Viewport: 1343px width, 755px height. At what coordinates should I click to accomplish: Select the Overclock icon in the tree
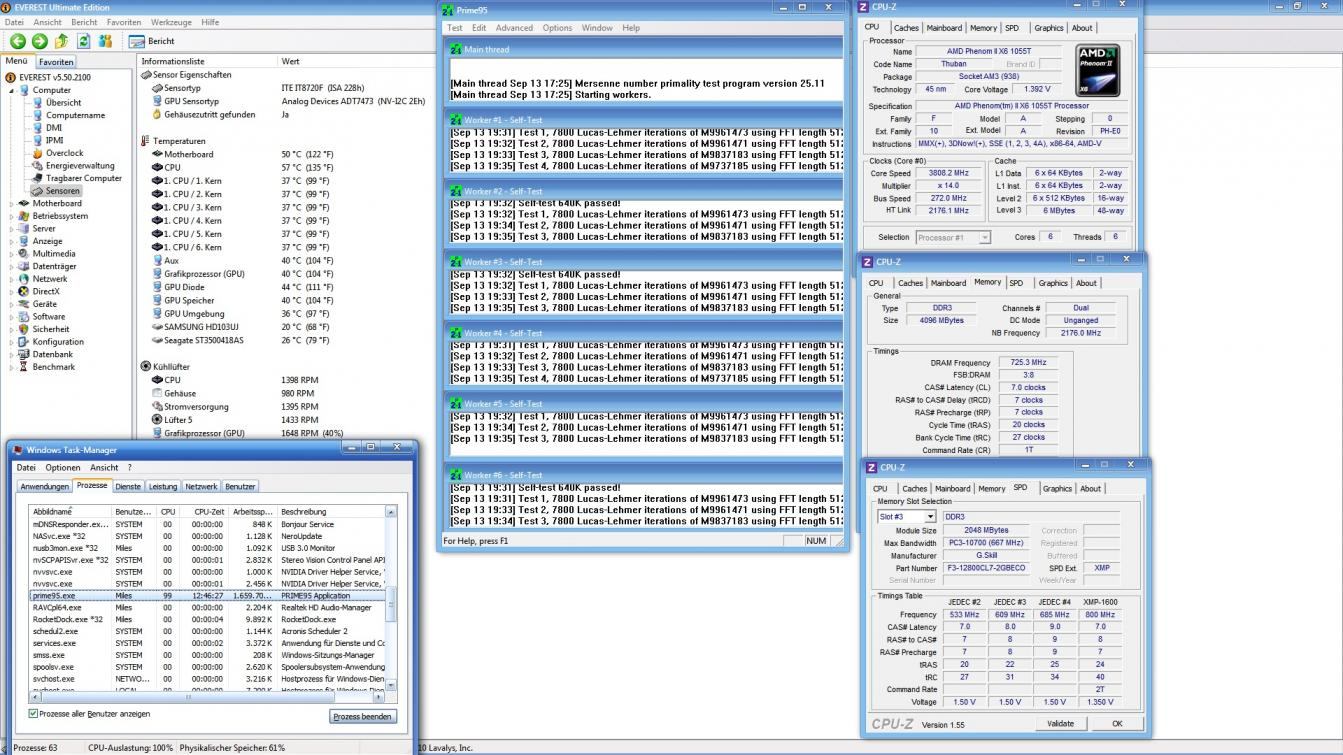38,153
